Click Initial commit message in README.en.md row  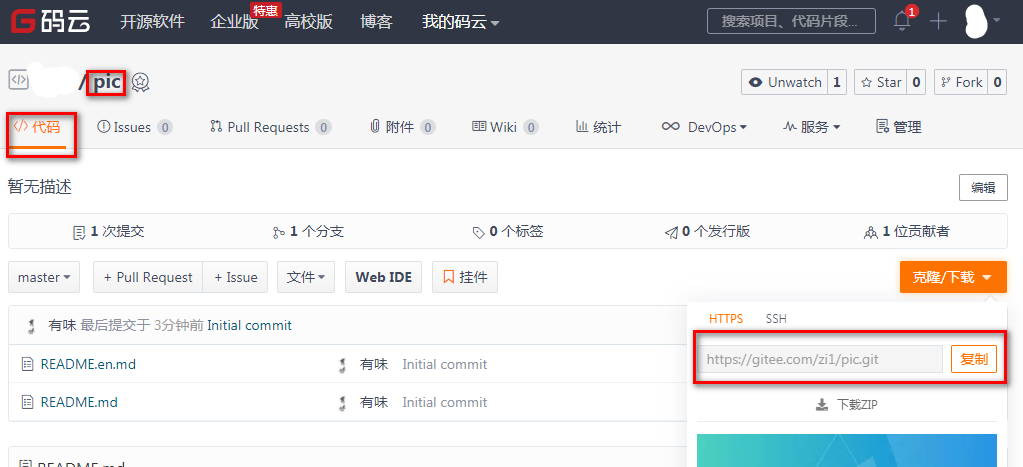point(444,364)
